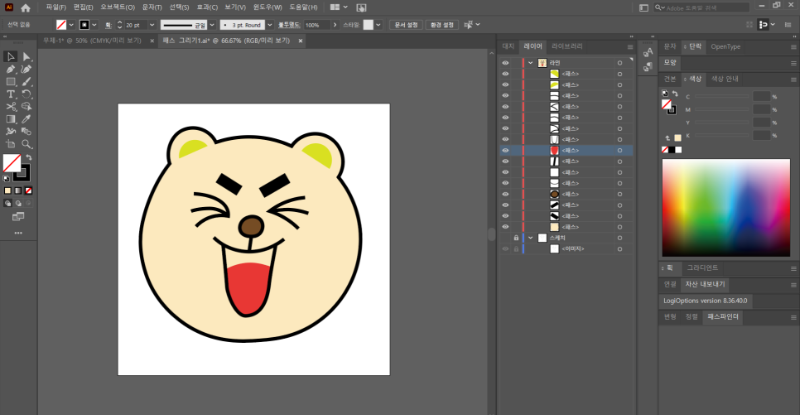Open the stroke weight 20 pt dropdown

(152, 25)
